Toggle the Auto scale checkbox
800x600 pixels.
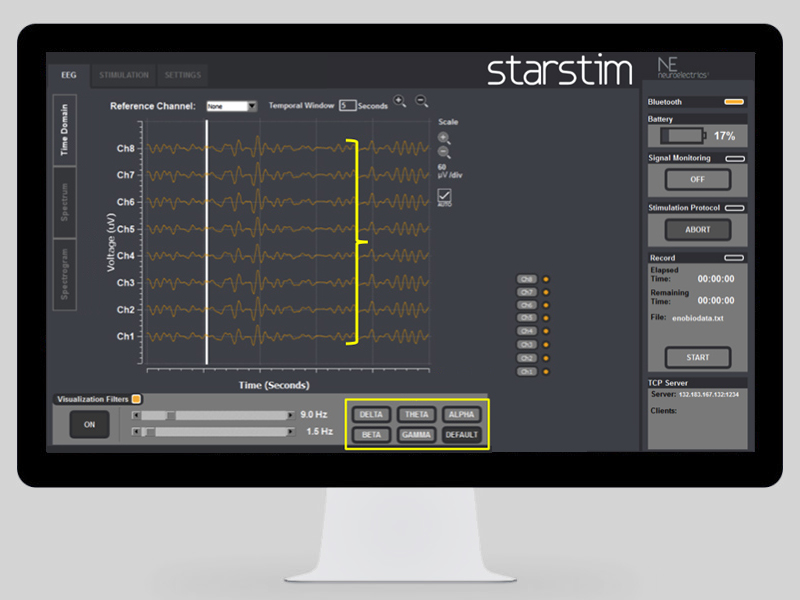pyautogui.click(x=444, y=196)
